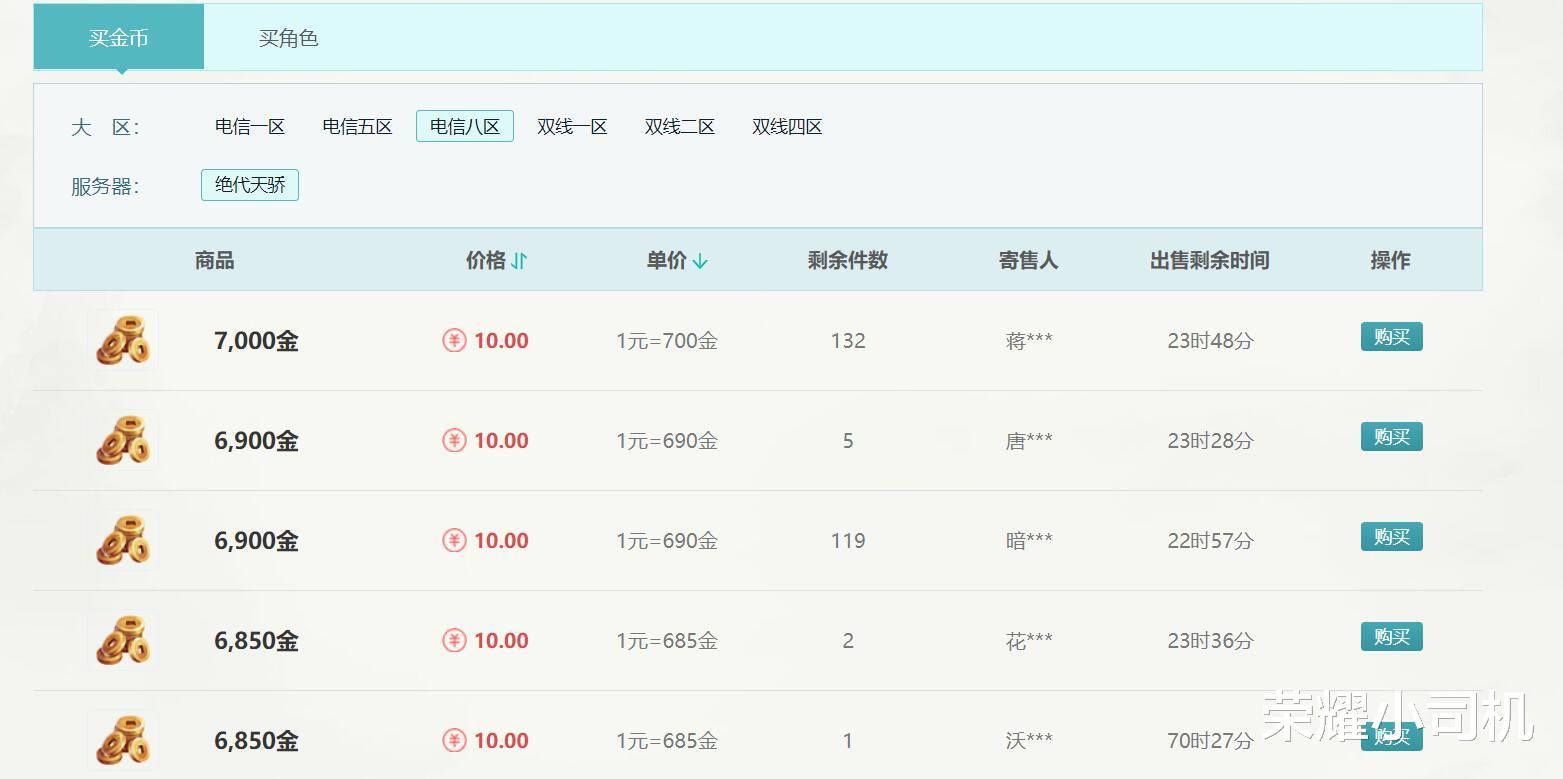Click 购买 for the 7,000金 listing
The width and height of the screenshot is (1563, 779).
tap(1390, 337)
